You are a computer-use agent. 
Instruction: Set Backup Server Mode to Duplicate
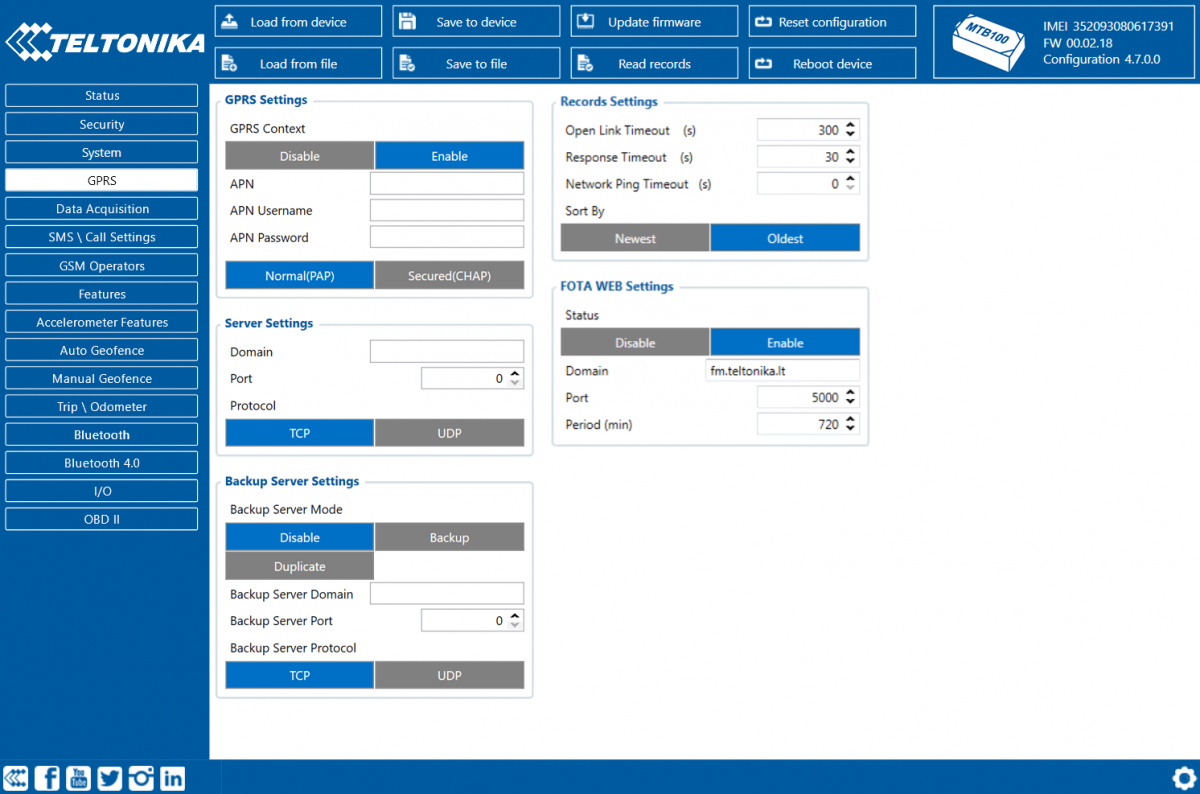[299, 565]
